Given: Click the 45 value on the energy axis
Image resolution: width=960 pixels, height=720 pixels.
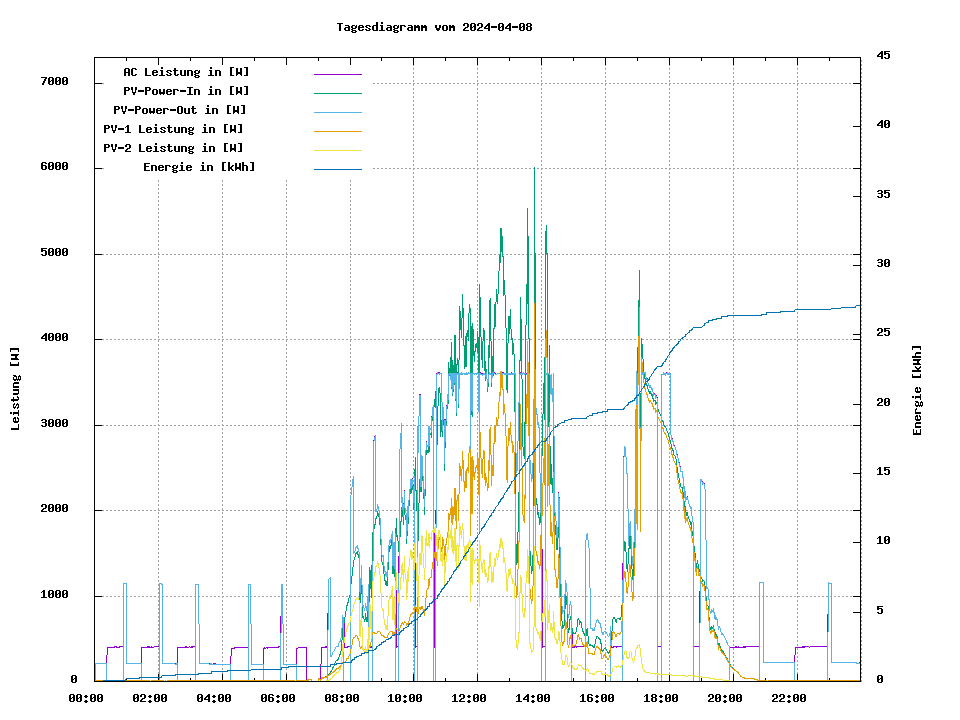Looking at the screenshot, I should click(883, 56).
